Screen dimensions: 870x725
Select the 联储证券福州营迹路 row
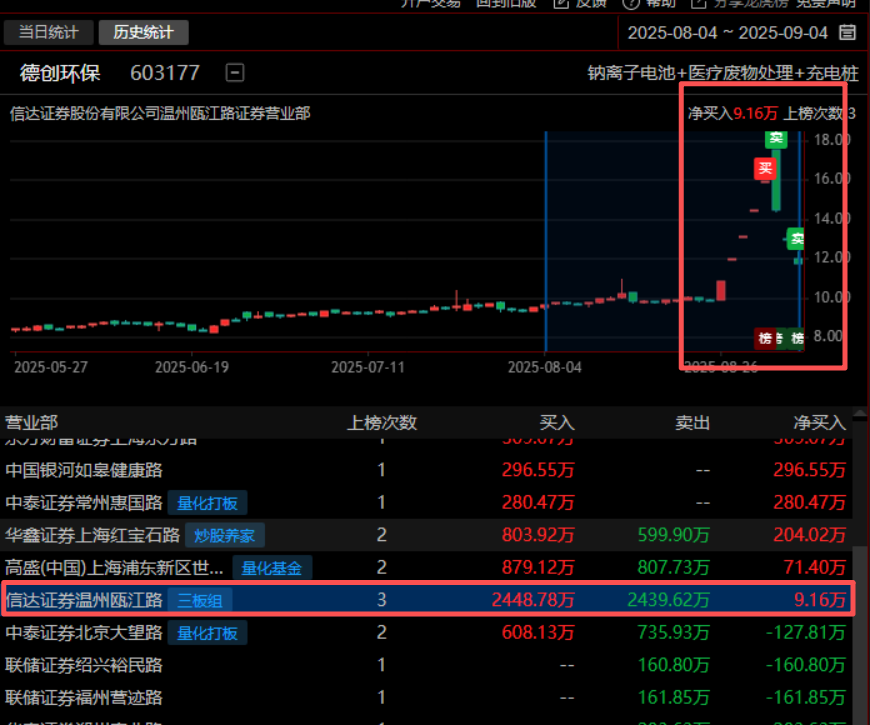pyautogui.click(x=426, y=697)
